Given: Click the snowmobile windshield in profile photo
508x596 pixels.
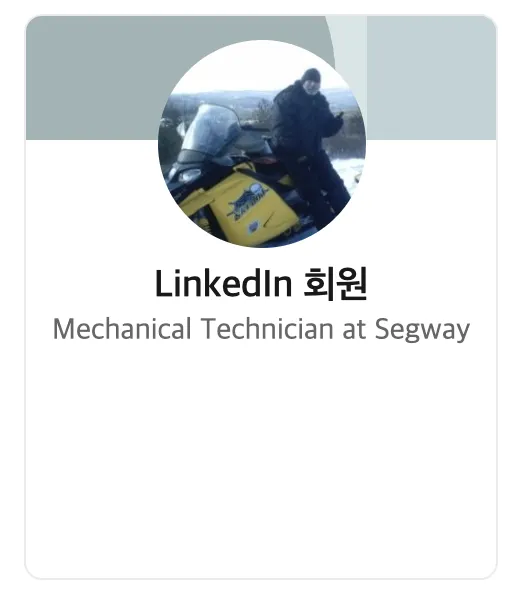Looking at the screenshot, I should point(211,129).
